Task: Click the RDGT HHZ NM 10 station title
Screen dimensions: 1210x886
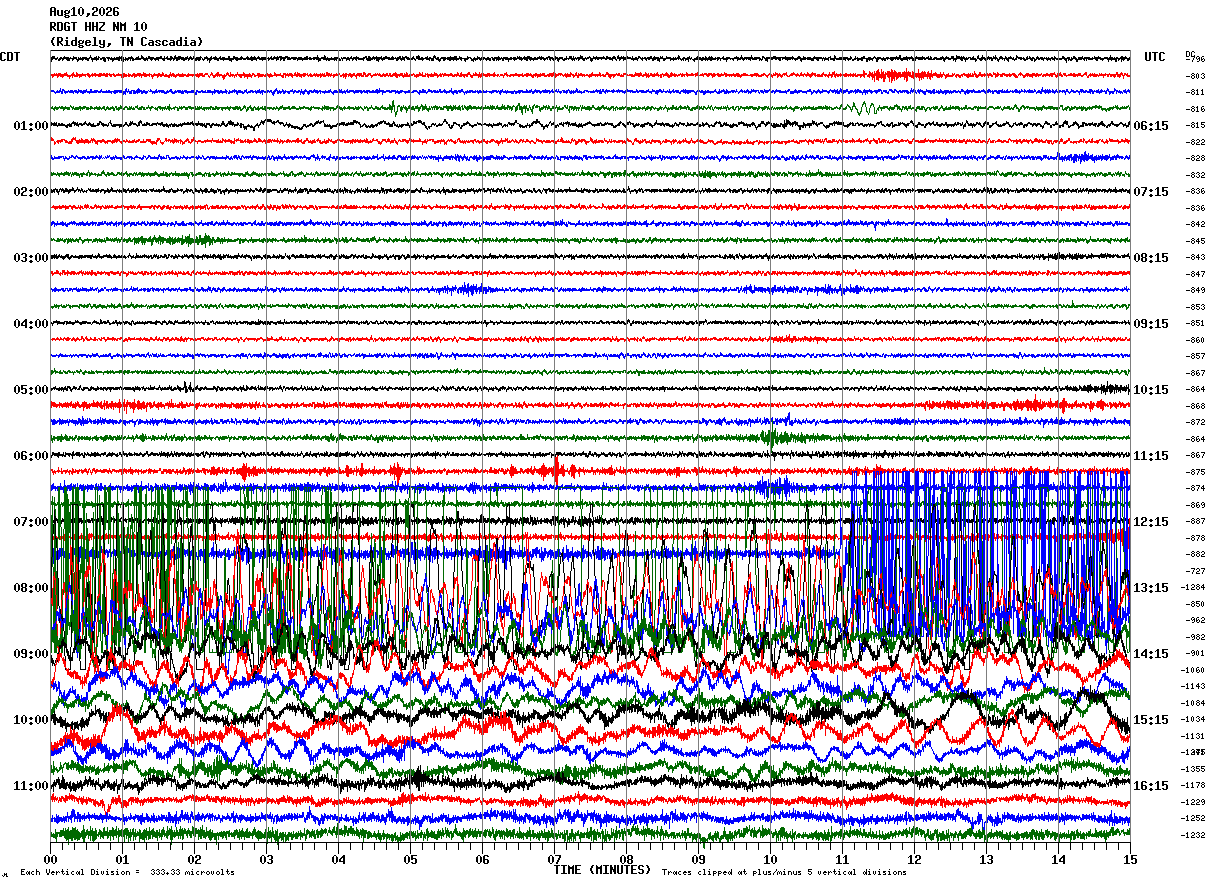Action: (x=98, y=27)
